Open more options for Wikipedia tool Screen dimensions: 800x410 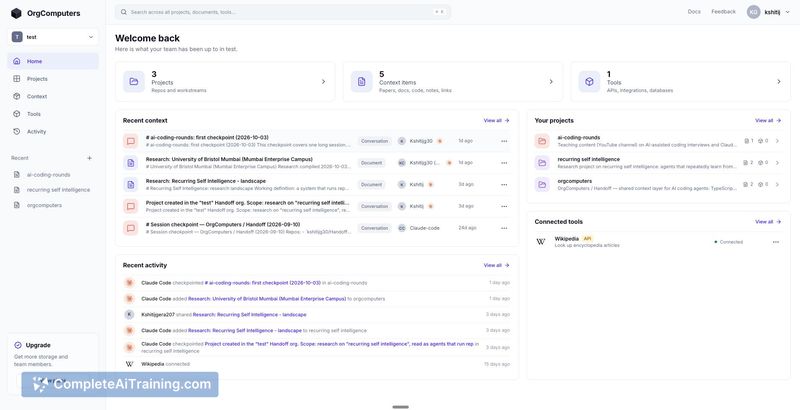tap(776, 242)
